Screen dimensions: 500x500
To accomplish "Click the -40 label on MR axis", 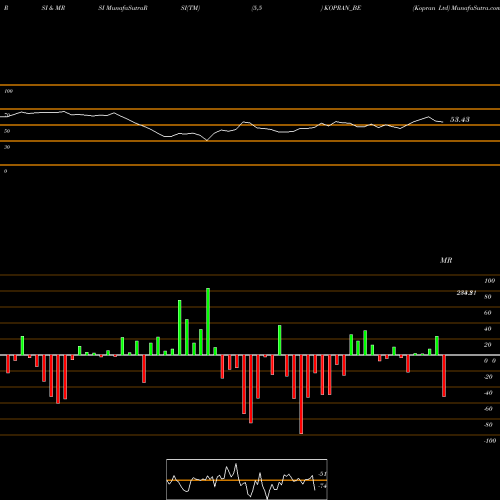I will tap(488, 393).
